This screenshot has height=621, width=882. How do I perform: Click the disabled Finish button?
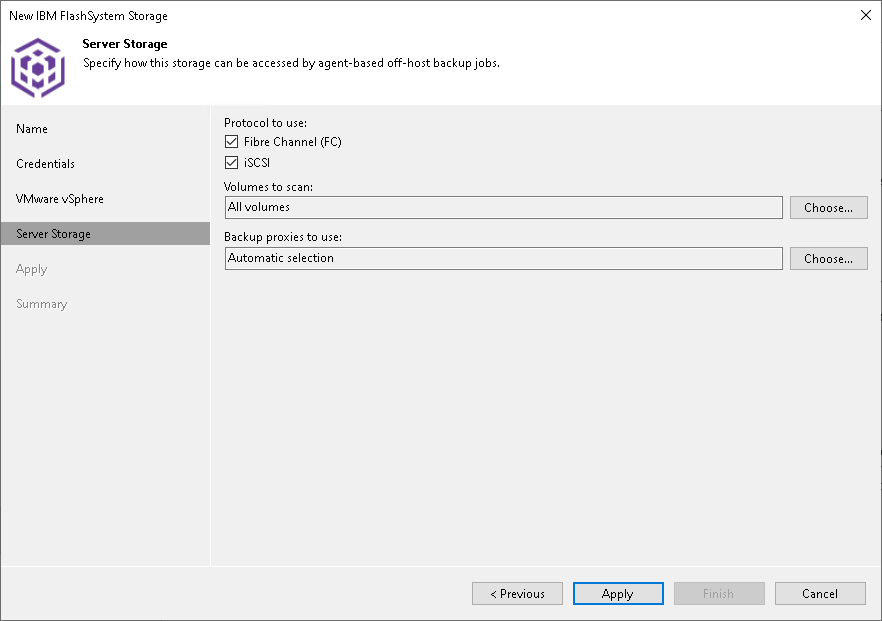(719, 593)
